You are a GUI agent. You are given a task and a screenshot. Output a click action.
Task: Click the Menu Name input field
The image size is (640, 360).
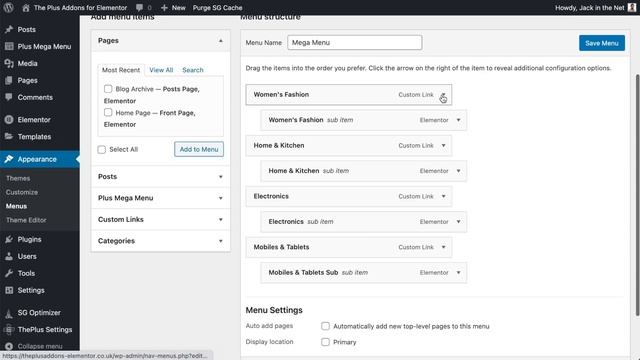pyautogui.click(x=355, y=42)
